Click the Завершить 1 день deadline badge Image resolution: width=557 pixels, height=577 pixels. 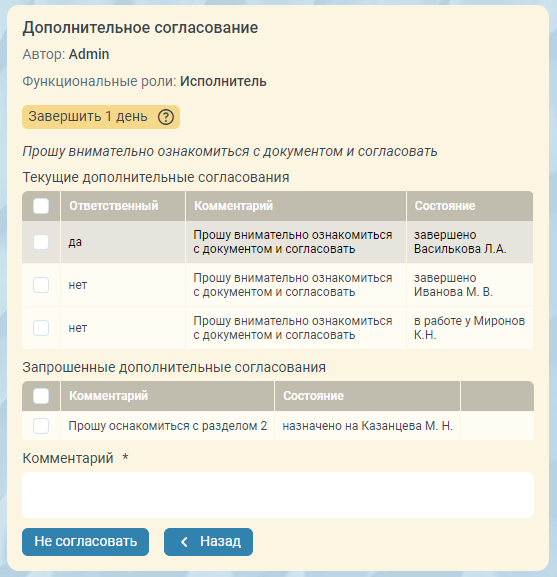[x=101, y=117]
